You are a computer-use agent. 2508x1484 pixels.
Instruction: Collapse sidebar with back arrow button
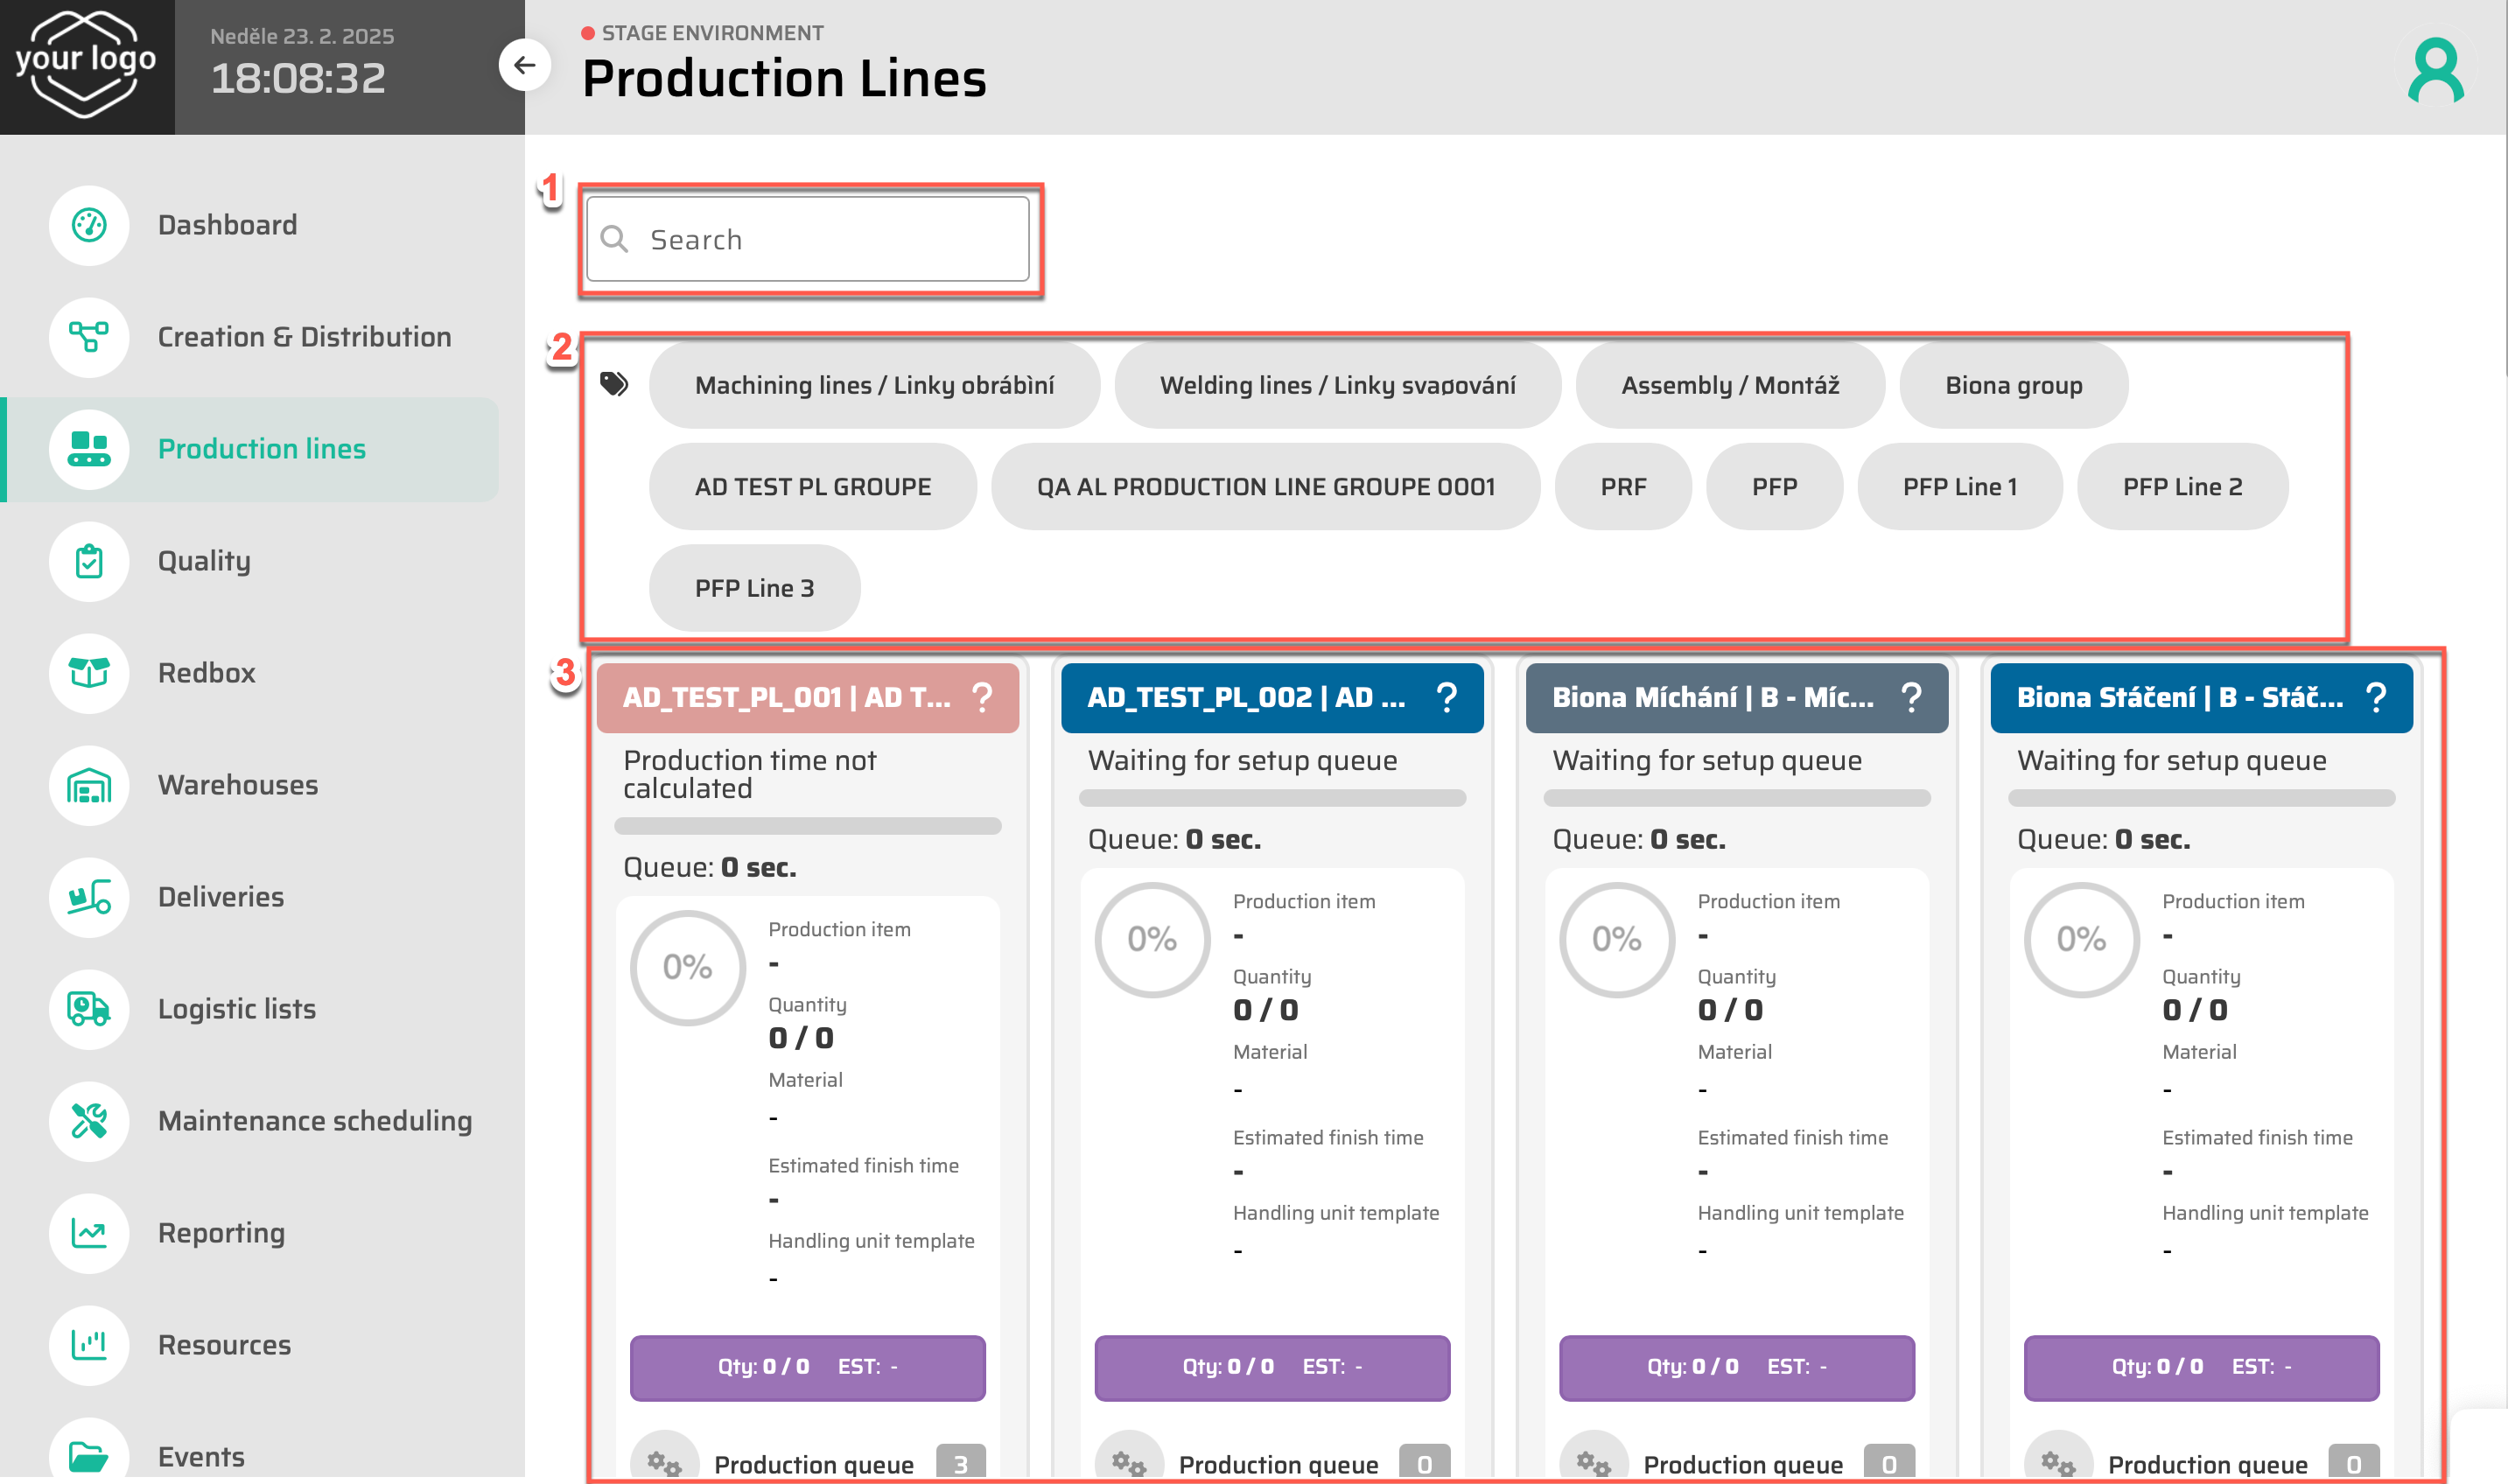(x=524, y=66)
